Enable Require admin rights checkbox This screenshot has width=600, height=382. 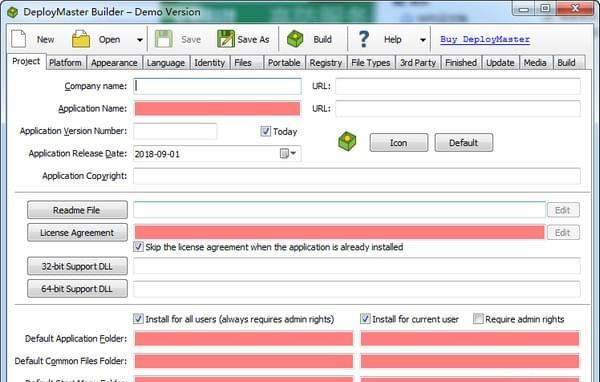tap(478, 318)
